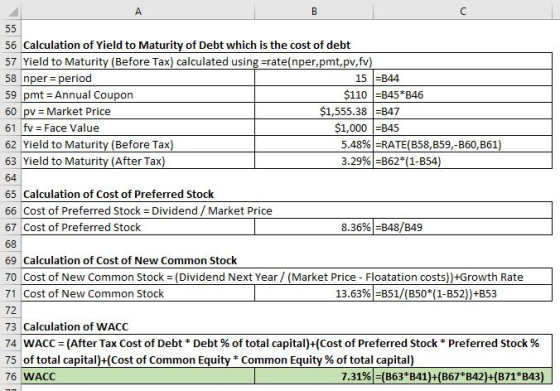
Task: Select column A header
Action: [138, 11]
